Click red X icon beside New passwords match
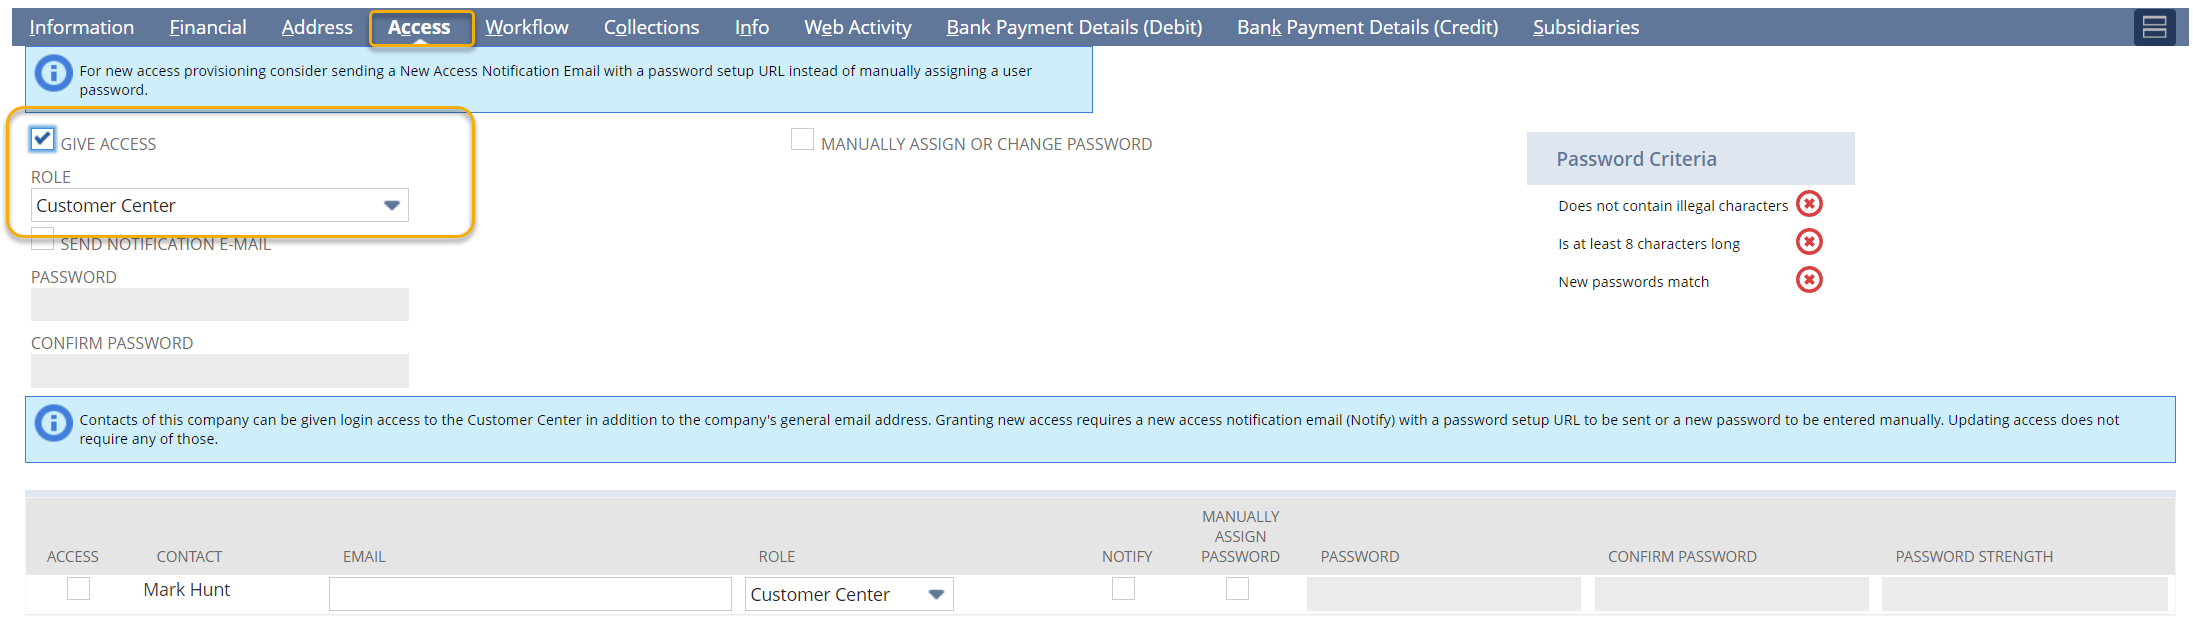The image size is (2193, 628). 1809,280
